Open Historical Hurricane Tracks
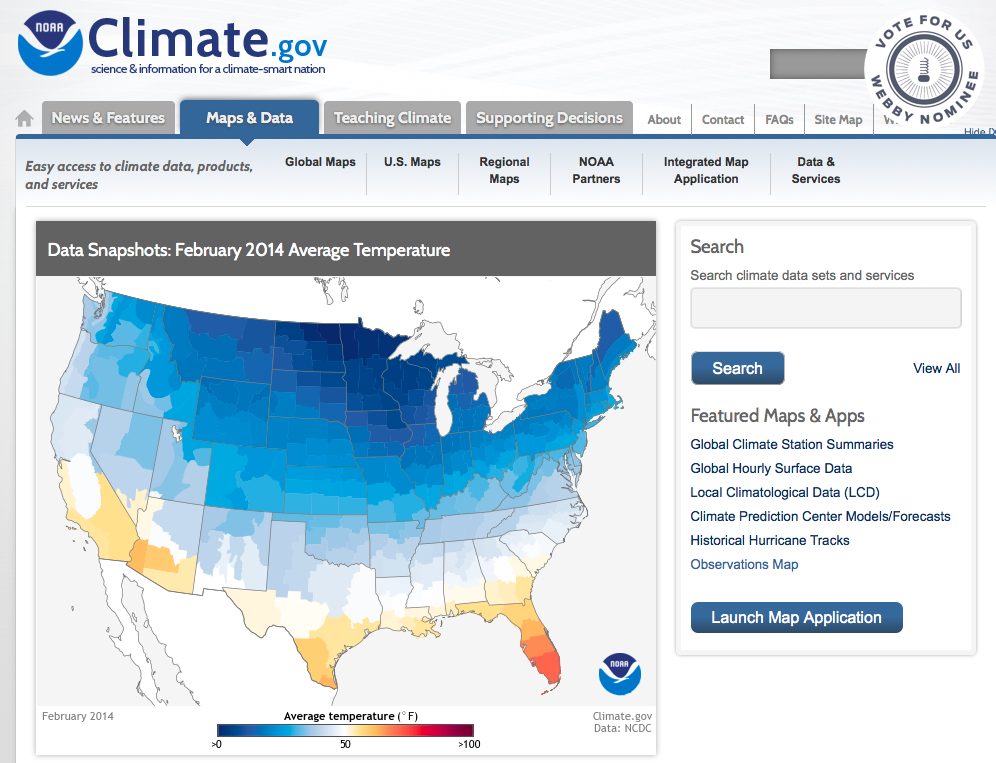 769,540
